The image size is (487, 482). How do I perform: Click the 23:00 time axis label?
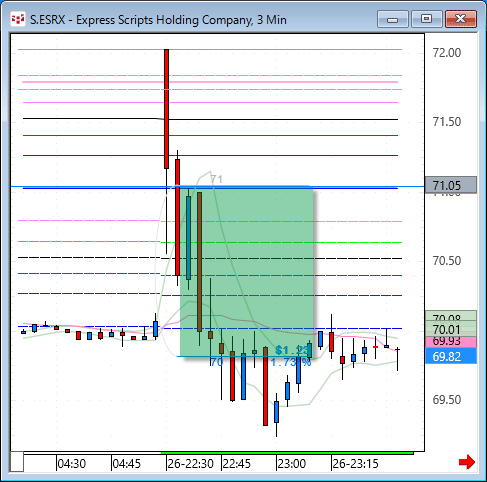[292, 464]
